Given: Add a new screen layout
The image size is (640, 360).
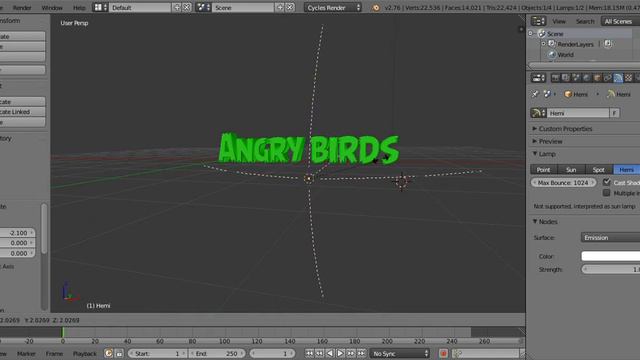Looking at the screenshot, I should click(x=177, y=7).
